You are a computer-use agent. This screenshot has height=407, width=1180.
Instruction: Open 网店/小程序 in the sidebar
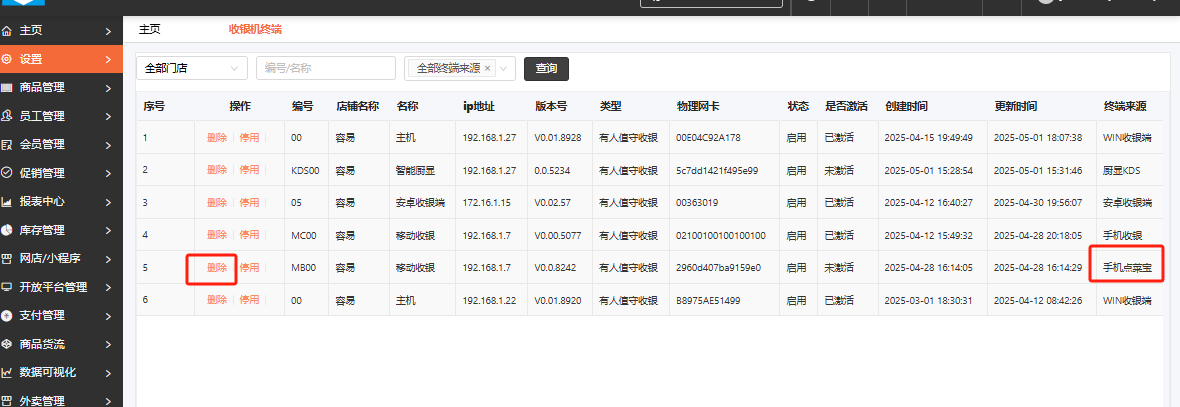(x=60, y=258)
